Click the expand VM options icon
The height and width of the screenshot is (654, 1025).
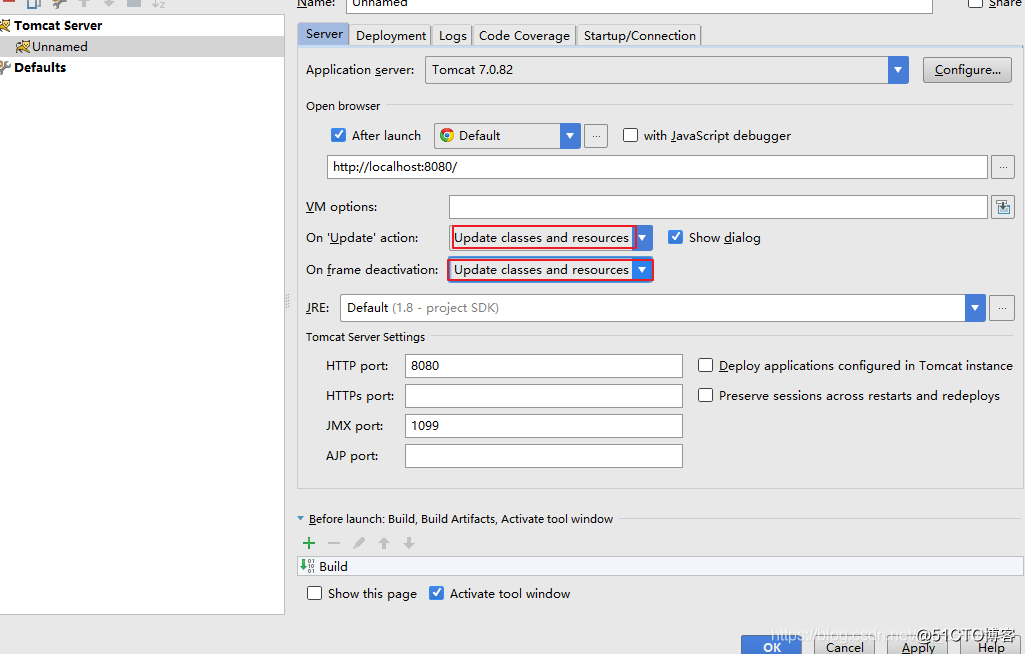click(x=1003, y=207)
